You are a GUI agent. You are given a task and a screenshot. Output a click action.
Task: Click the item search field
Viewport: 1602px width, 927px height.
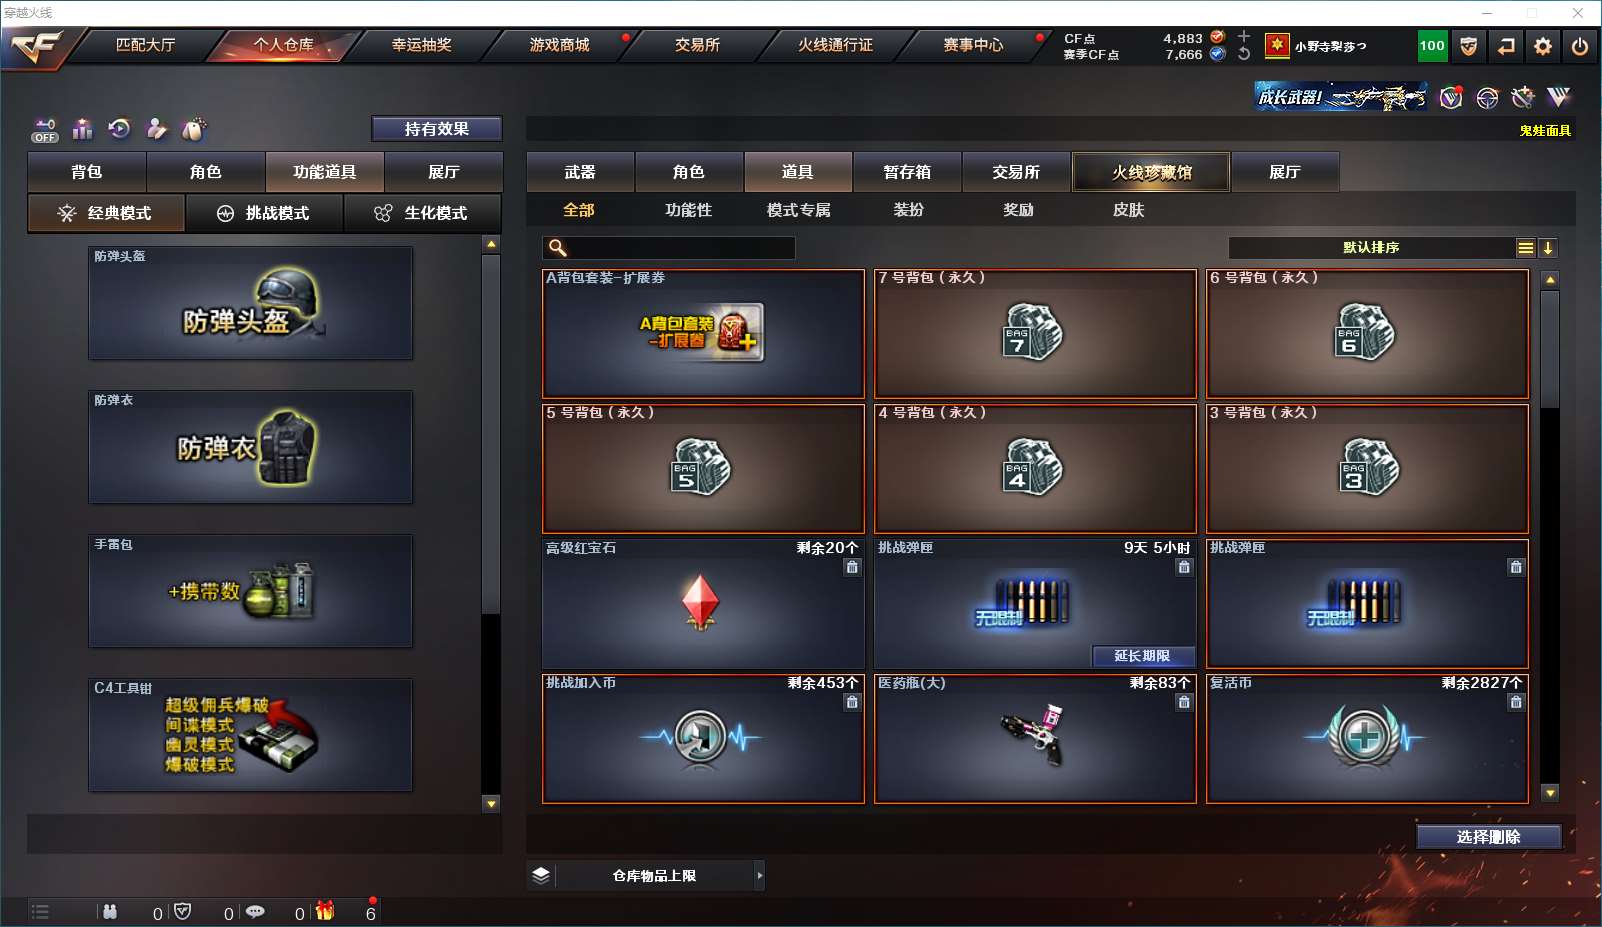point(669,248)
